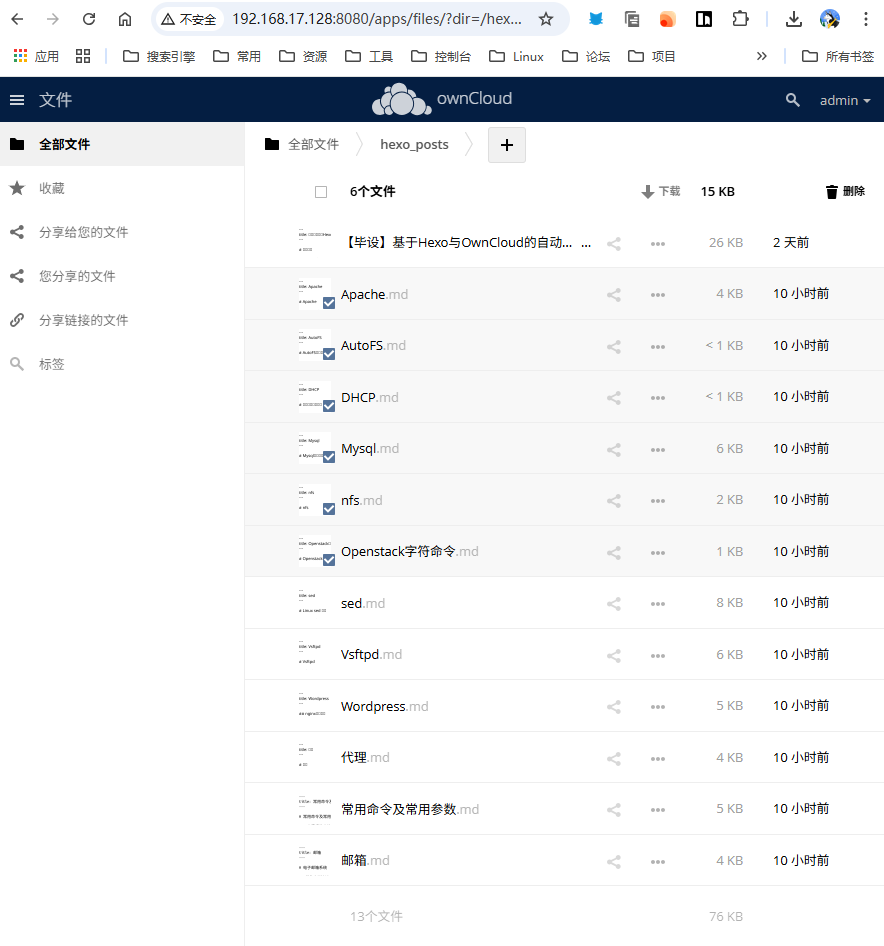
Task: Toggle the browser side panel icon
Action: [704, 19]
